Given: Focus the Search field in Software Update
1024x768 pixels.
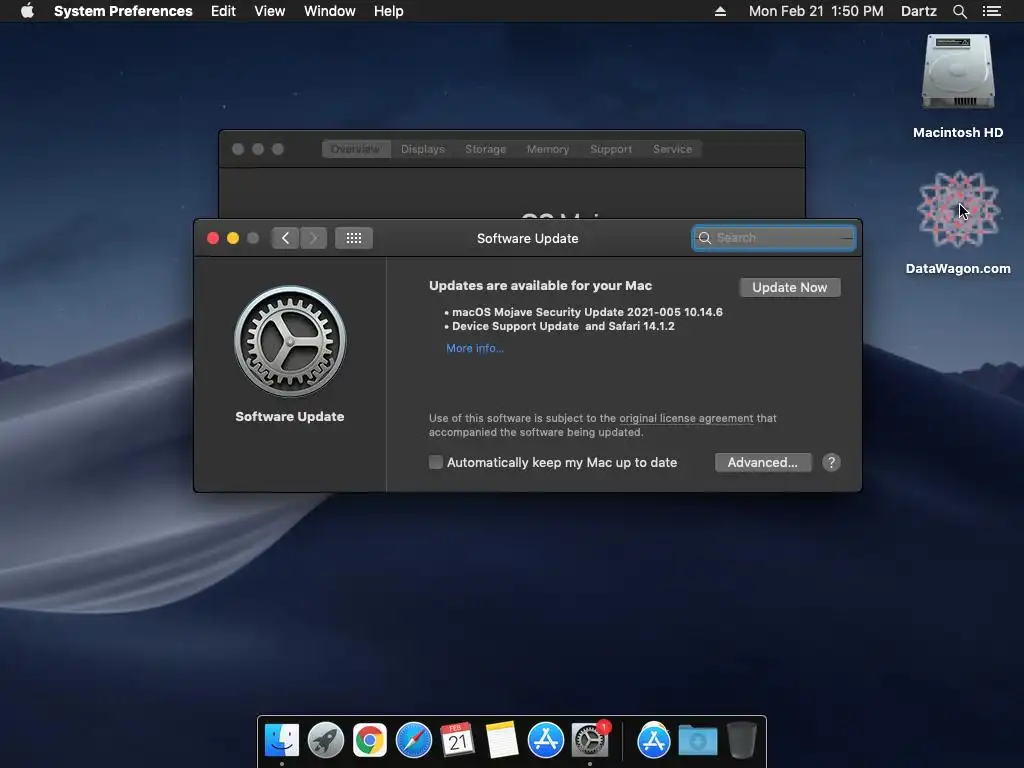Looking at the screenshot, I should pyautogui.click(x=774, y=238).
